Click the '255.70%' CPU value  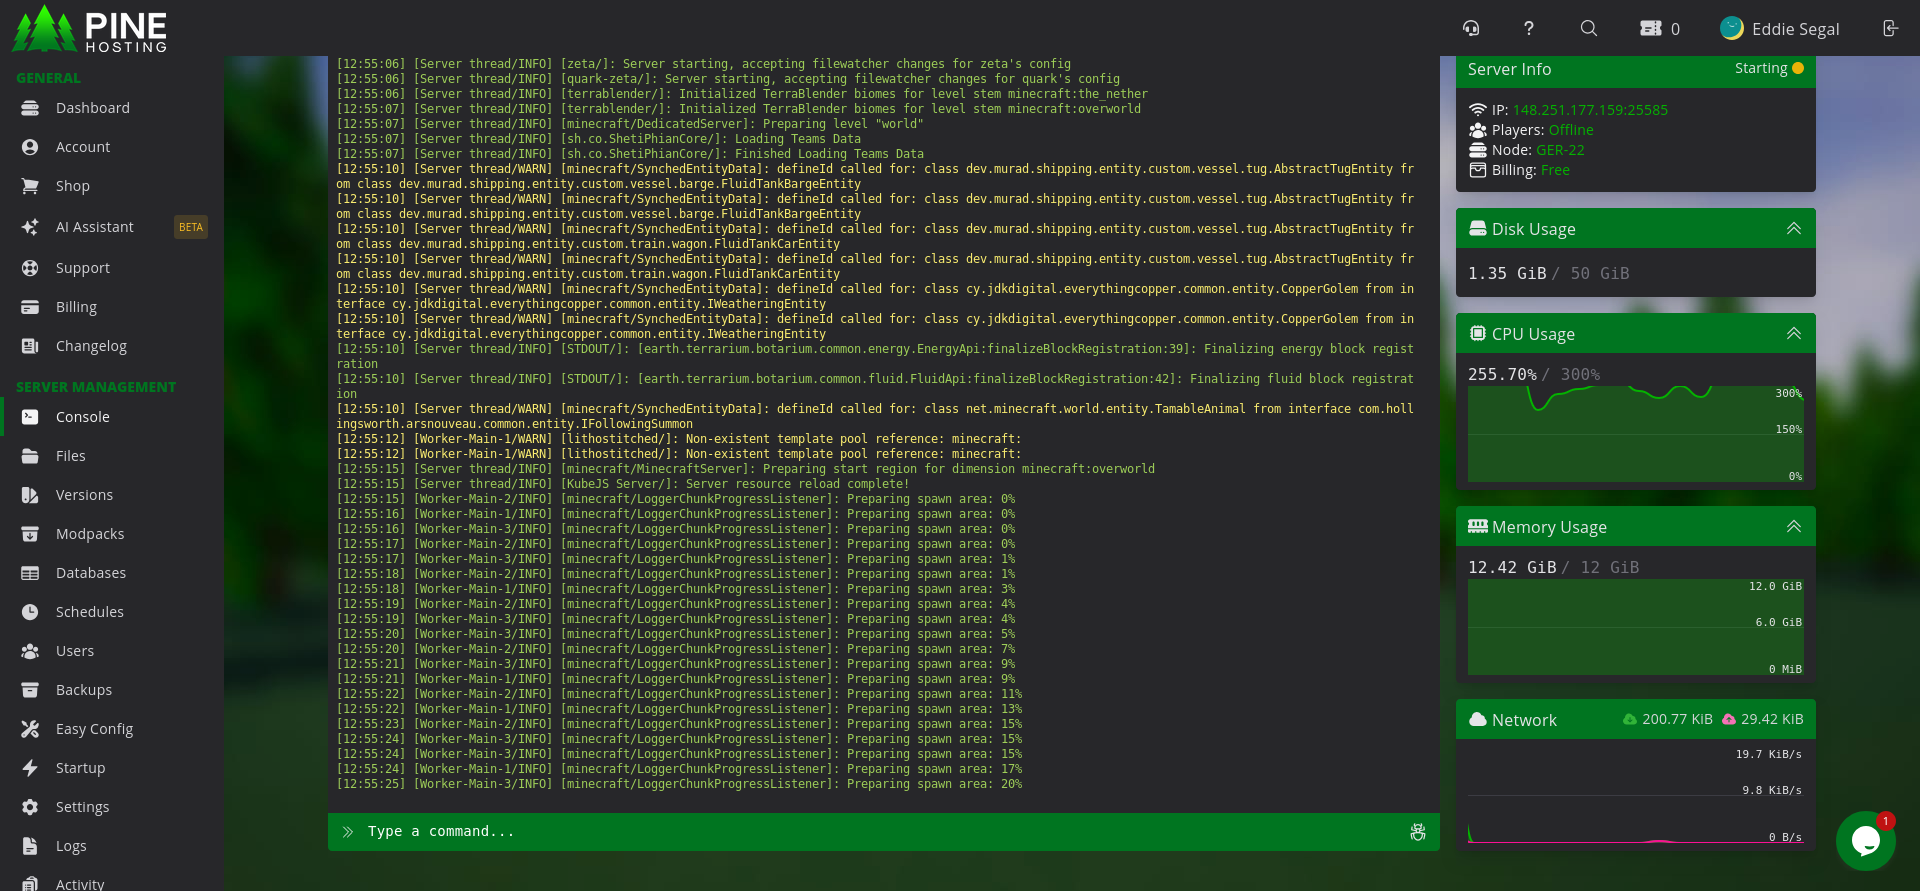(x=1502, y=374)
